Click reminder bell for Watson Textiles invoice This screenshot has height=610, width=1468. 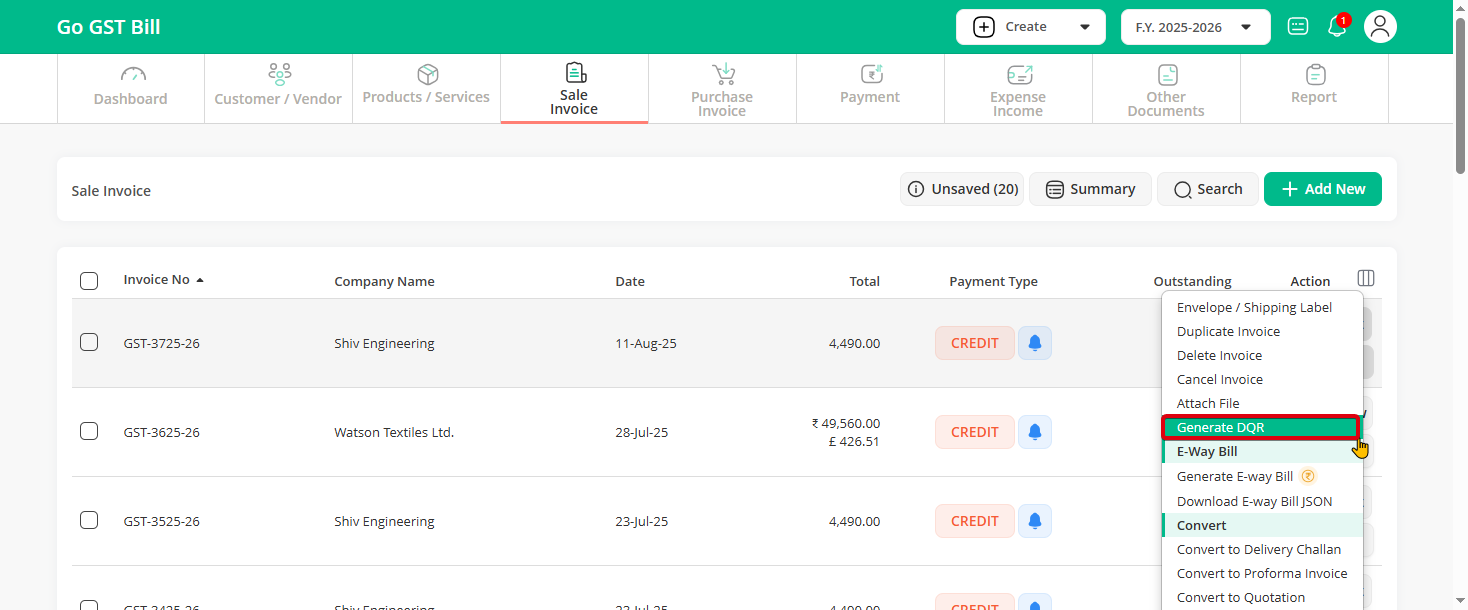pyautogui.click(x=1035, y=432)
